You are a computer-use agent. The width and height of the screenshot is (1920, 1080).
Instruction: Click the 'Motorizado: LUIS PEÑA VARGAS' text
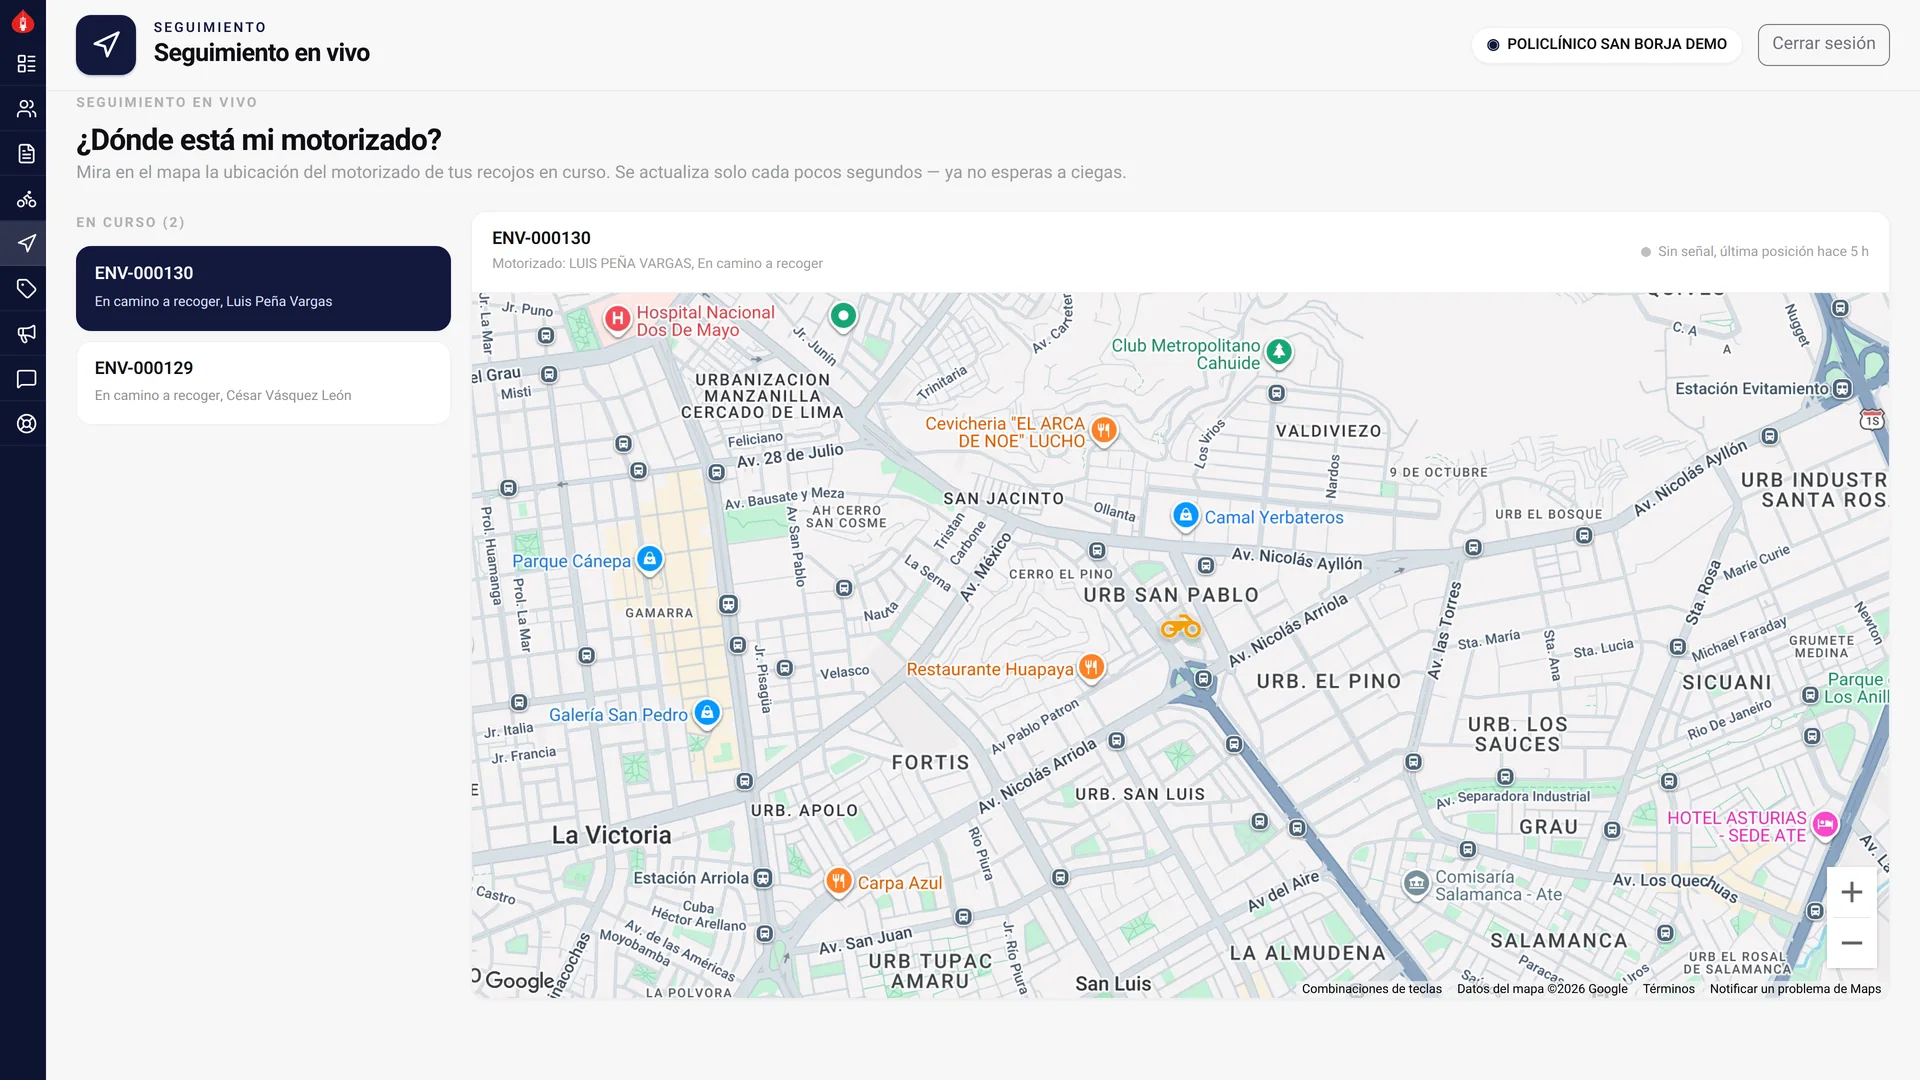(591, 264)
